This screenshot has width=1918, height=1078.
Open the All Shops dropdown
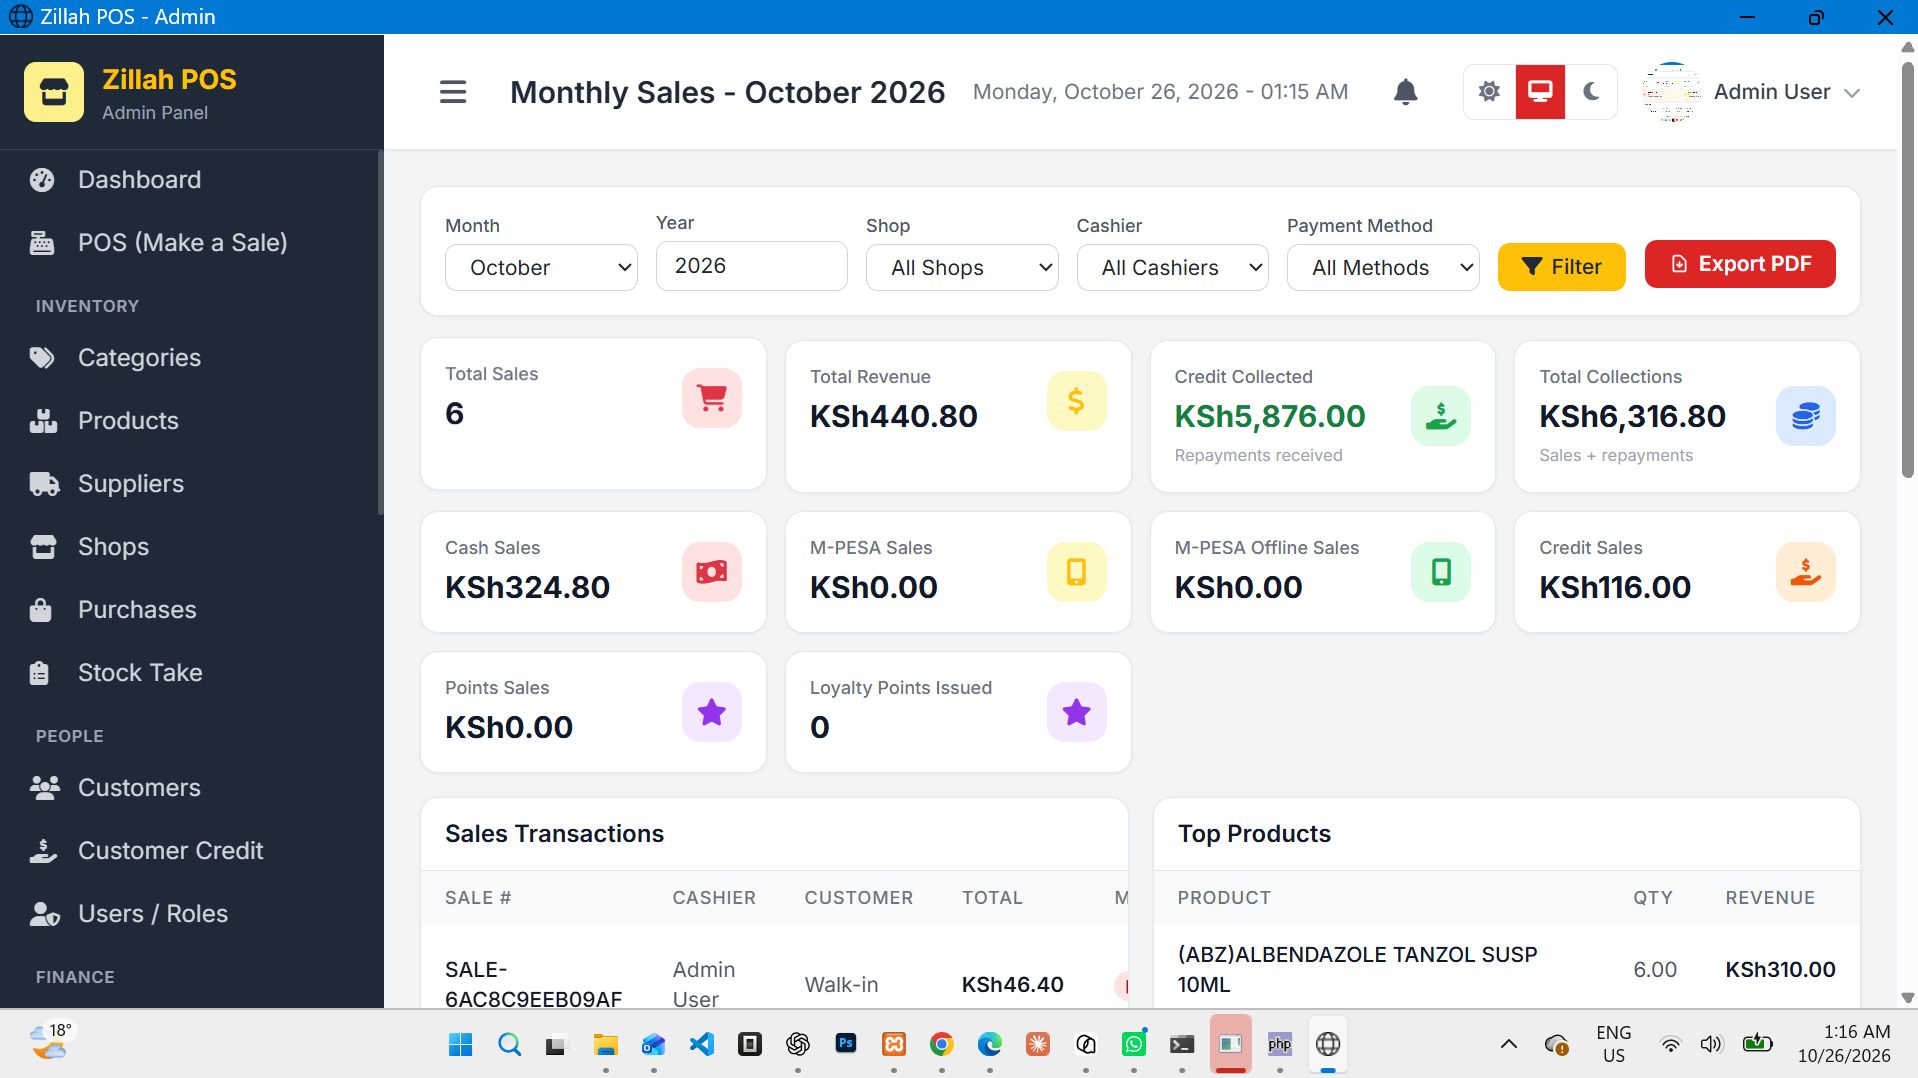(962, 267)
